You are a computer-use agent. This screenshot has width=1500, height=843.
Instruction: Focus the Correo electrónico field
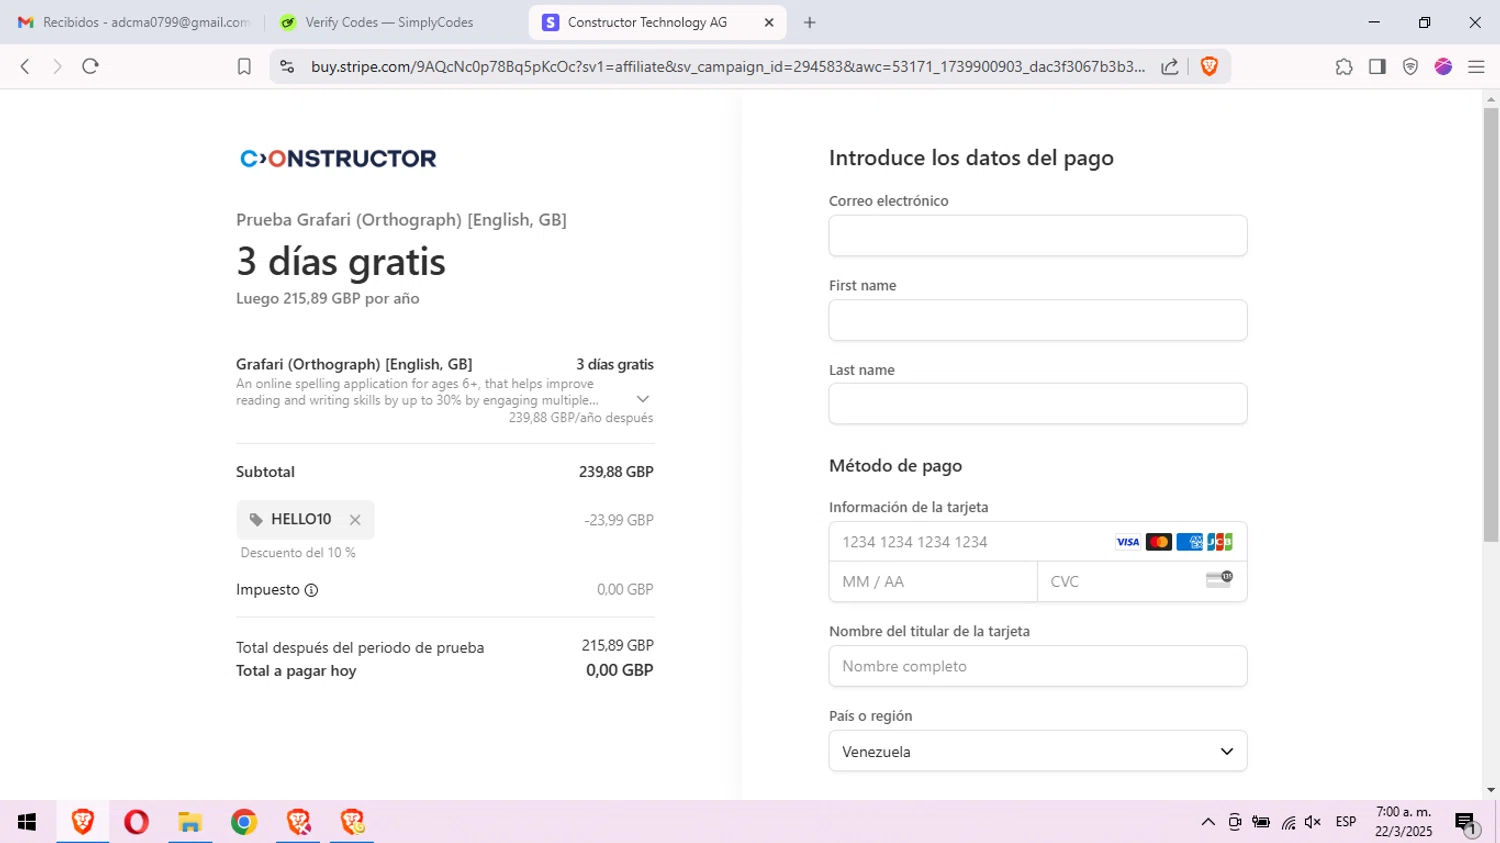pyautogui.click(x=1038, y=236)
